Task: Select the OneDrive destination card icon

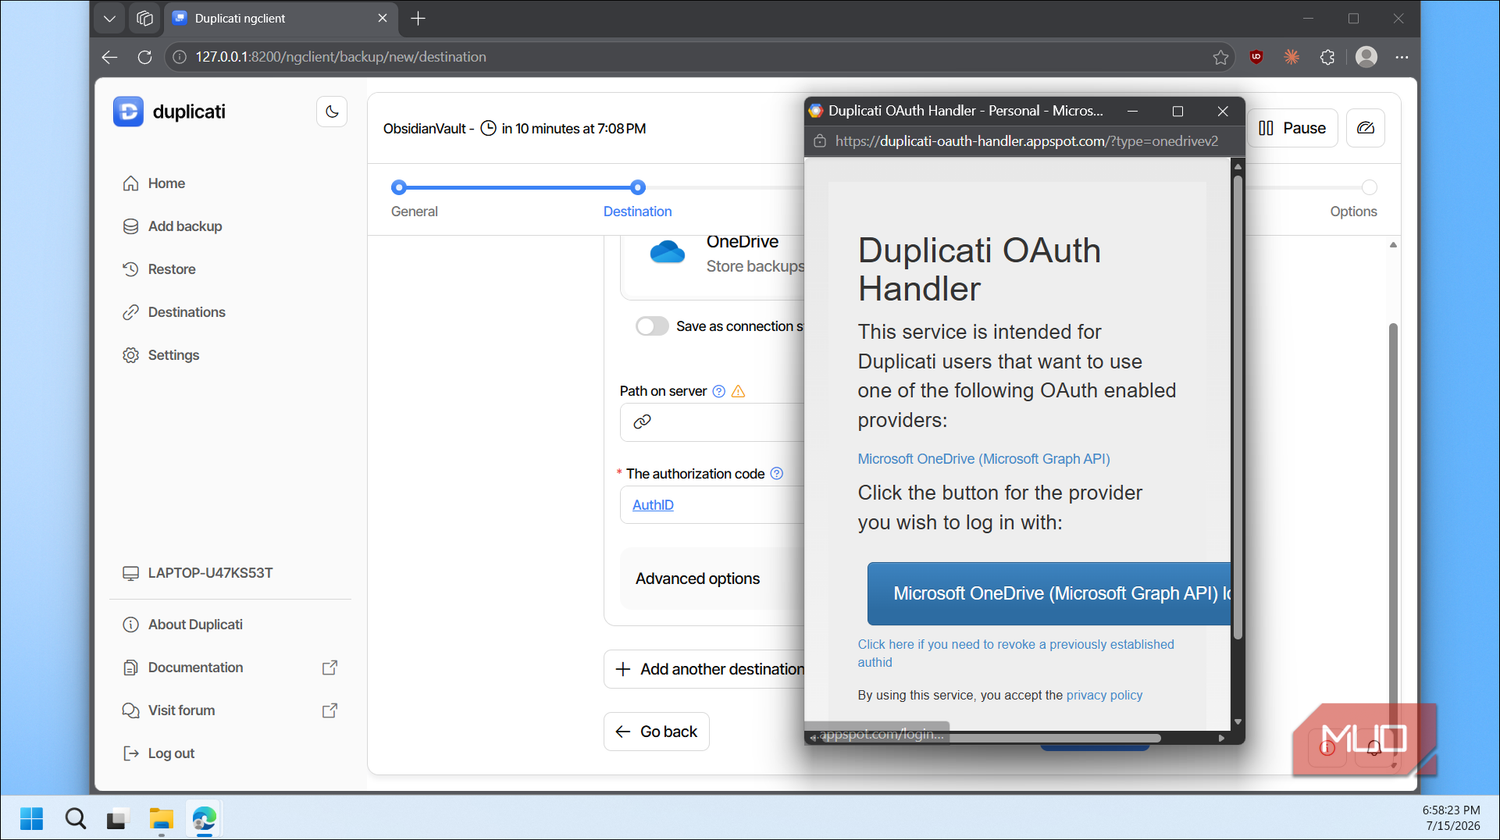Action: click(668, 251)
